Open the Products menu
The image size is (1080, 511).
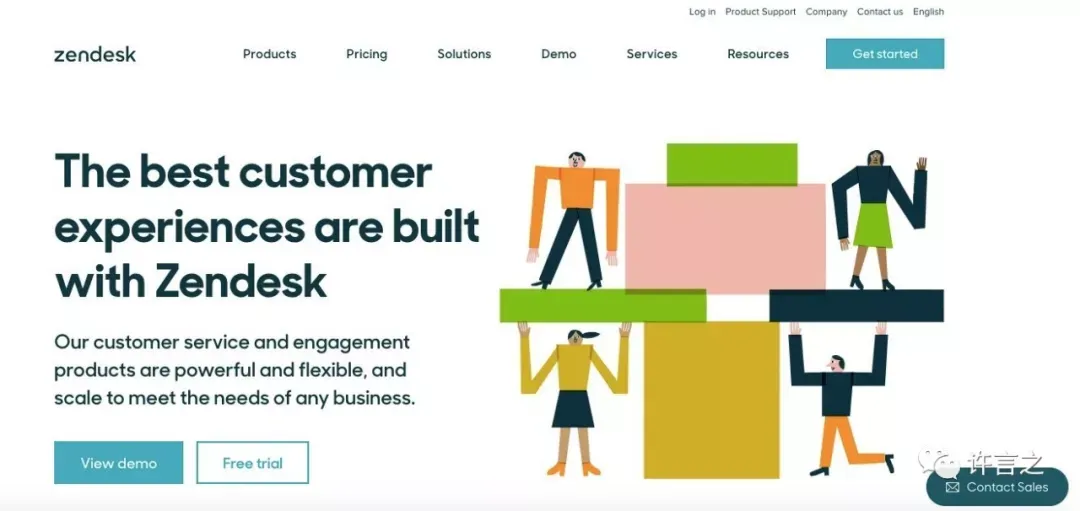pyautogui.click(x=269, y=54)
